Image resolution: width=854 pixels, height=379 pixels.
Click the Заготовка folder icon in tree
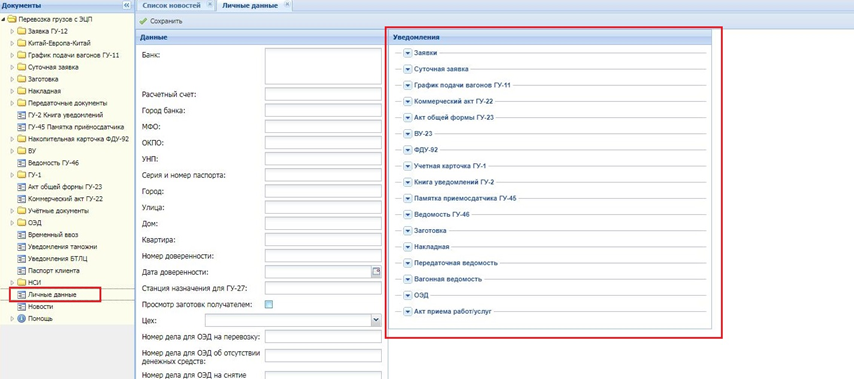[x=22, y=79]
